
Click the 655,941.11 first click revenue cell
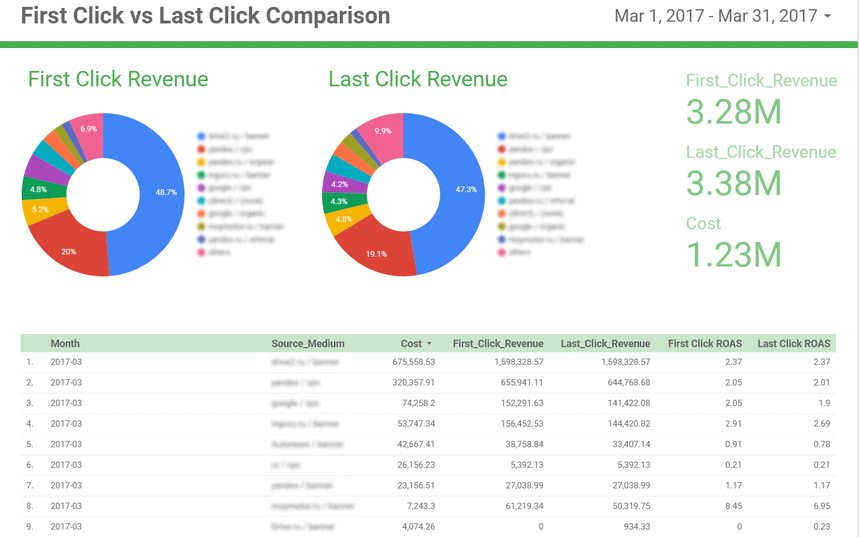[x=522, y=382]
